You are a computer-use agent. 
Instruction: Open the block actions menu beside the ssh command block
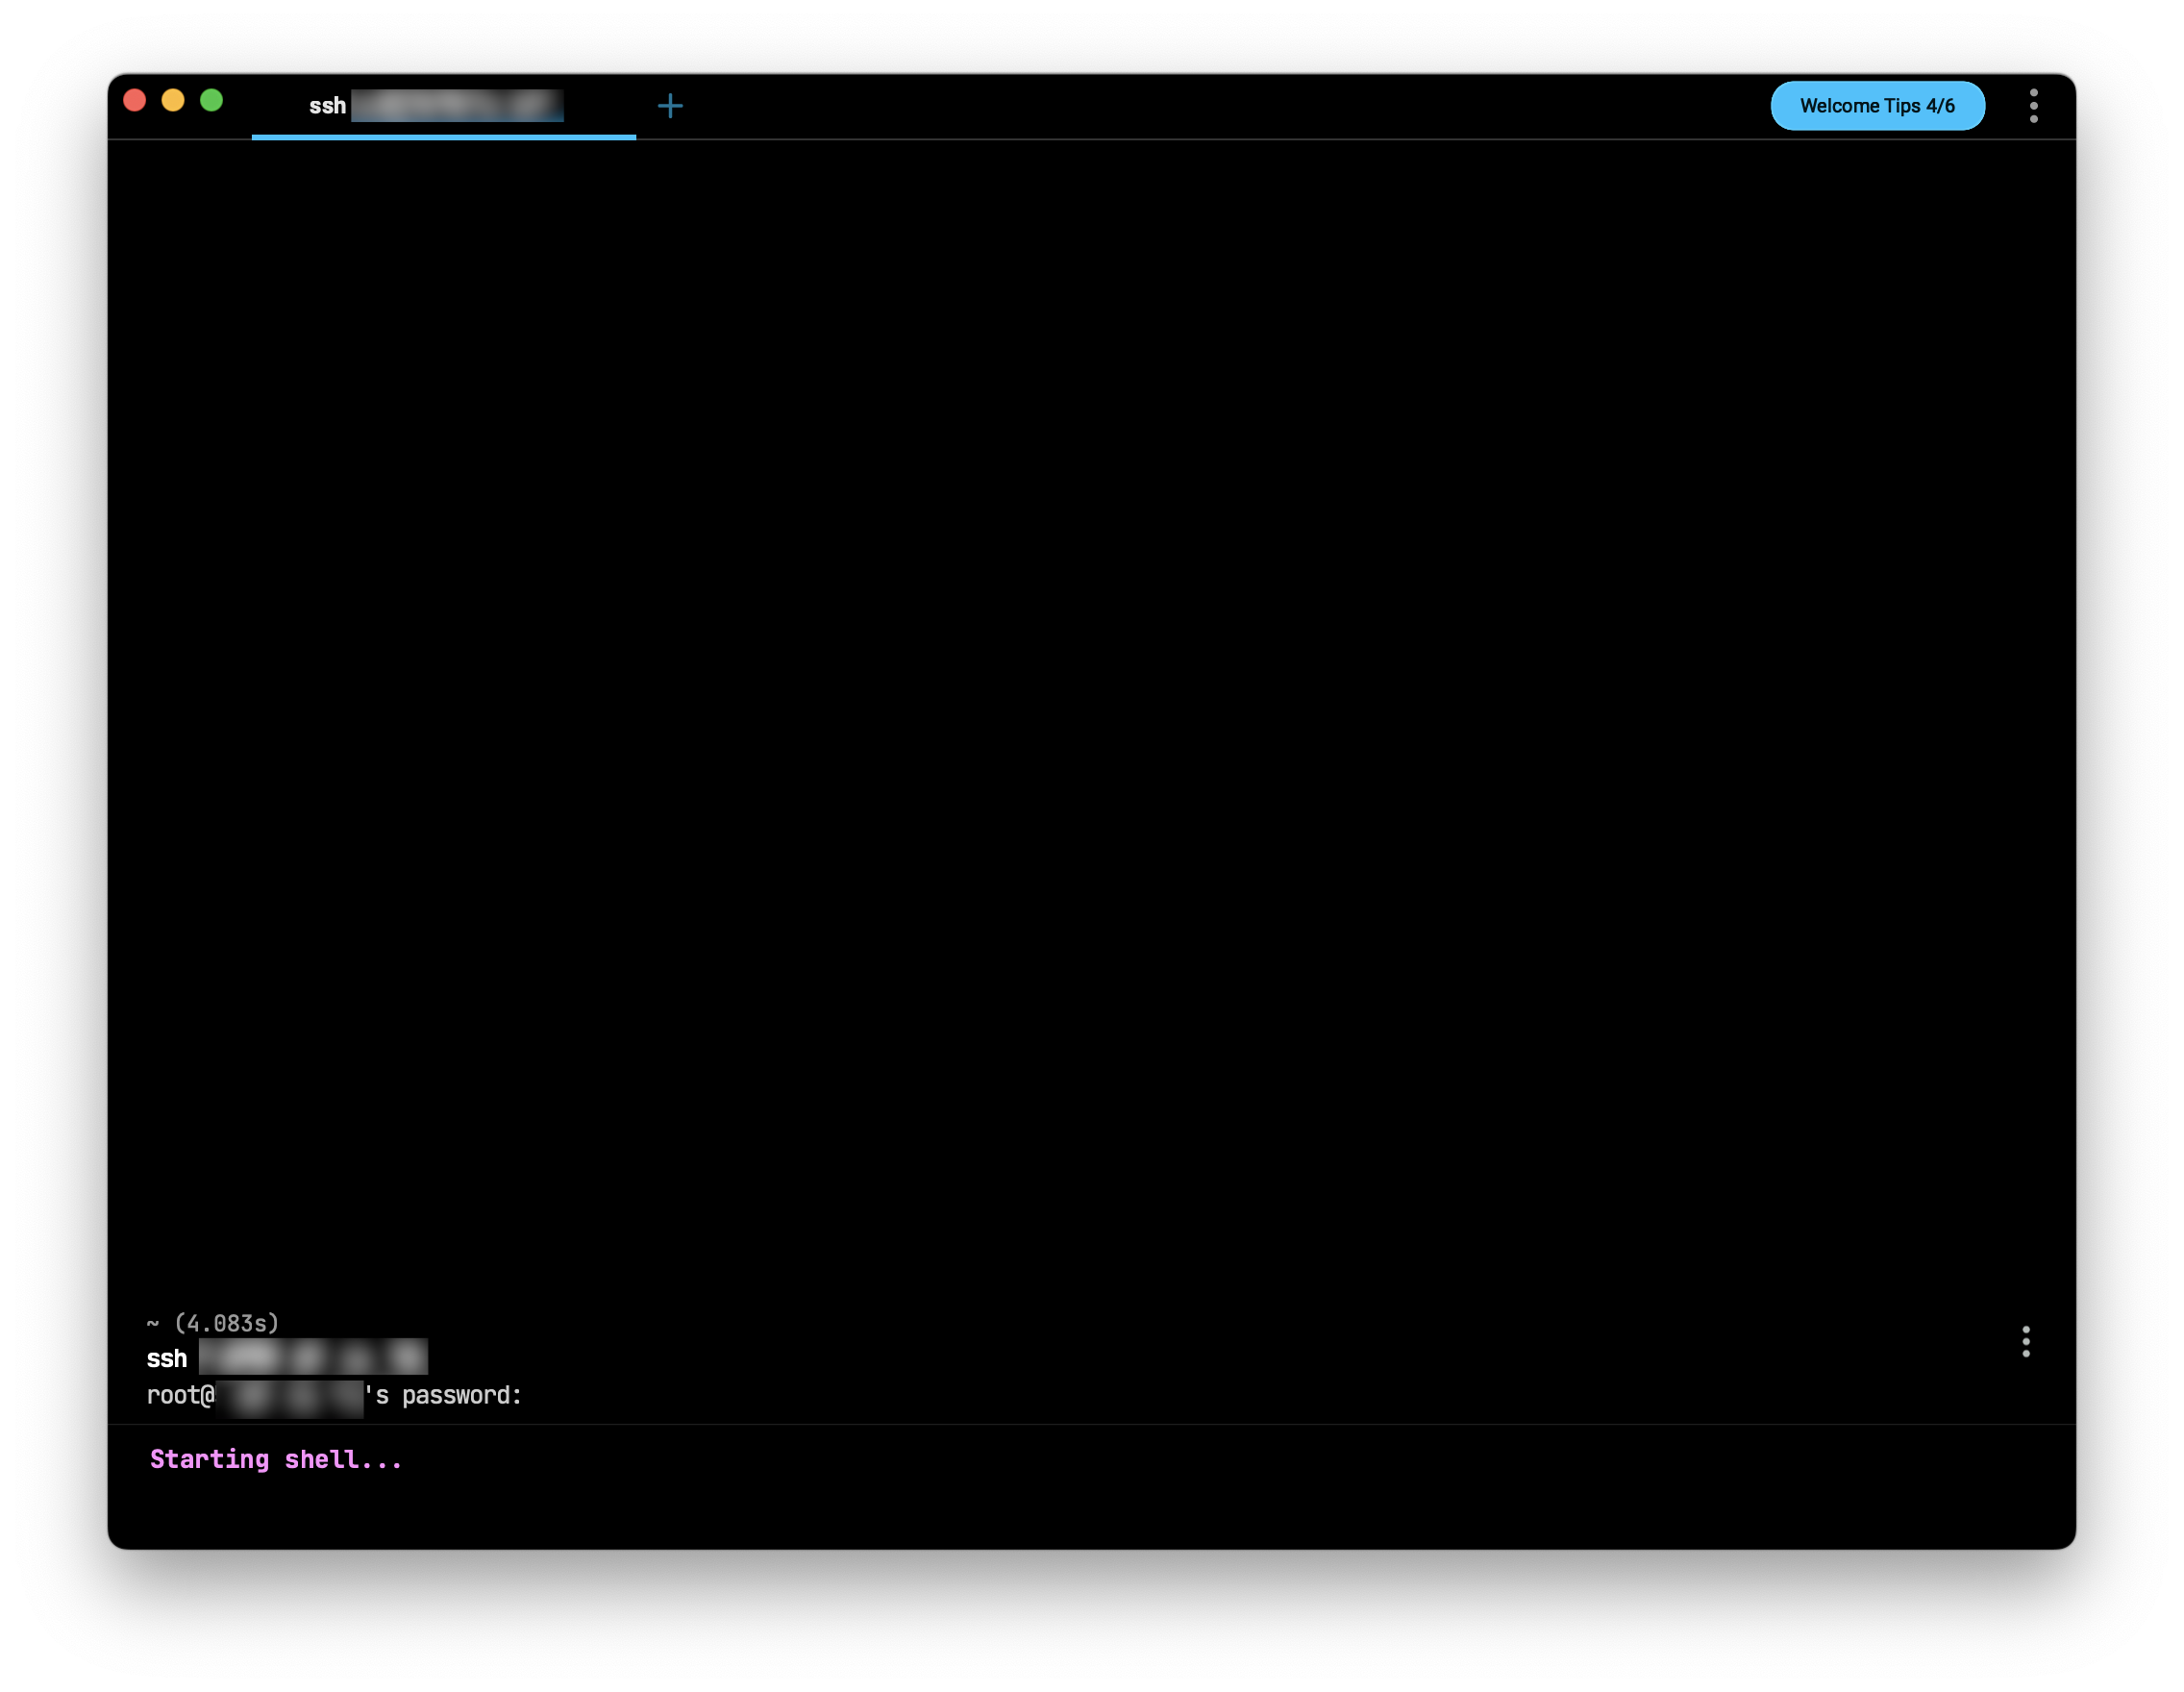(2027, 1344)
